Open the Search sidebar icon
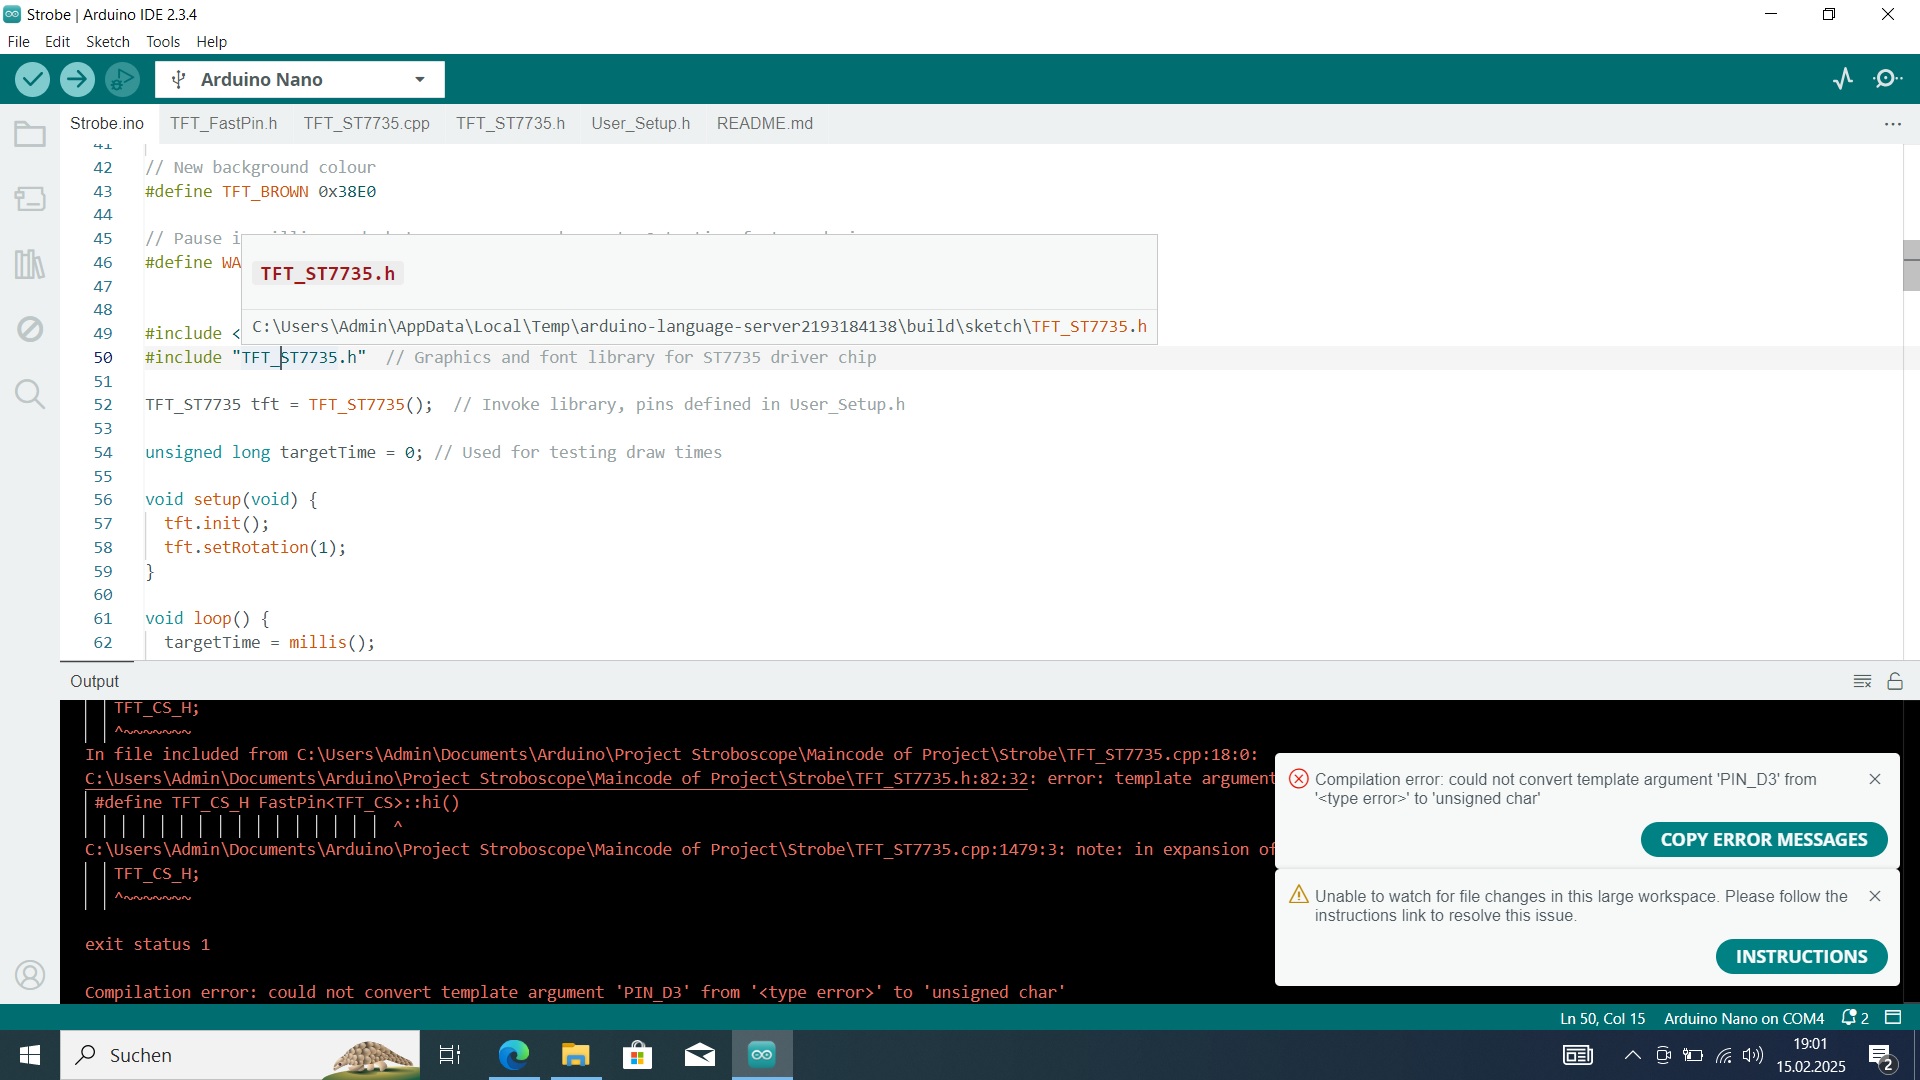Image resolution: width=1920 pixels, height=1080 pixels. (x=30, y=394)
